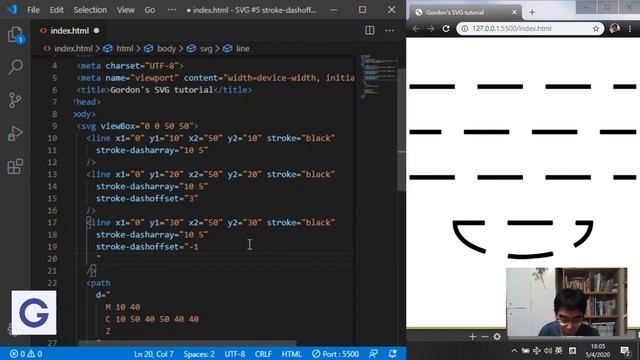Click the volume icon in system tray
This screenshot has width=640, height=360.
click(x=547, y=351)
